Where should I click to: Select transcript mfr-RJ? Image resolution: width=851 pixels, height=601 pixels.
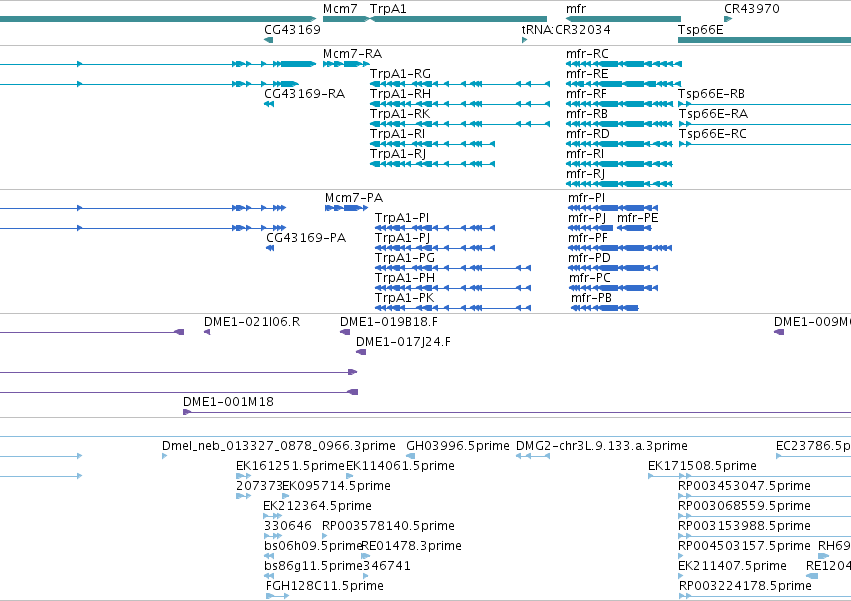click(x=619, y=184)
